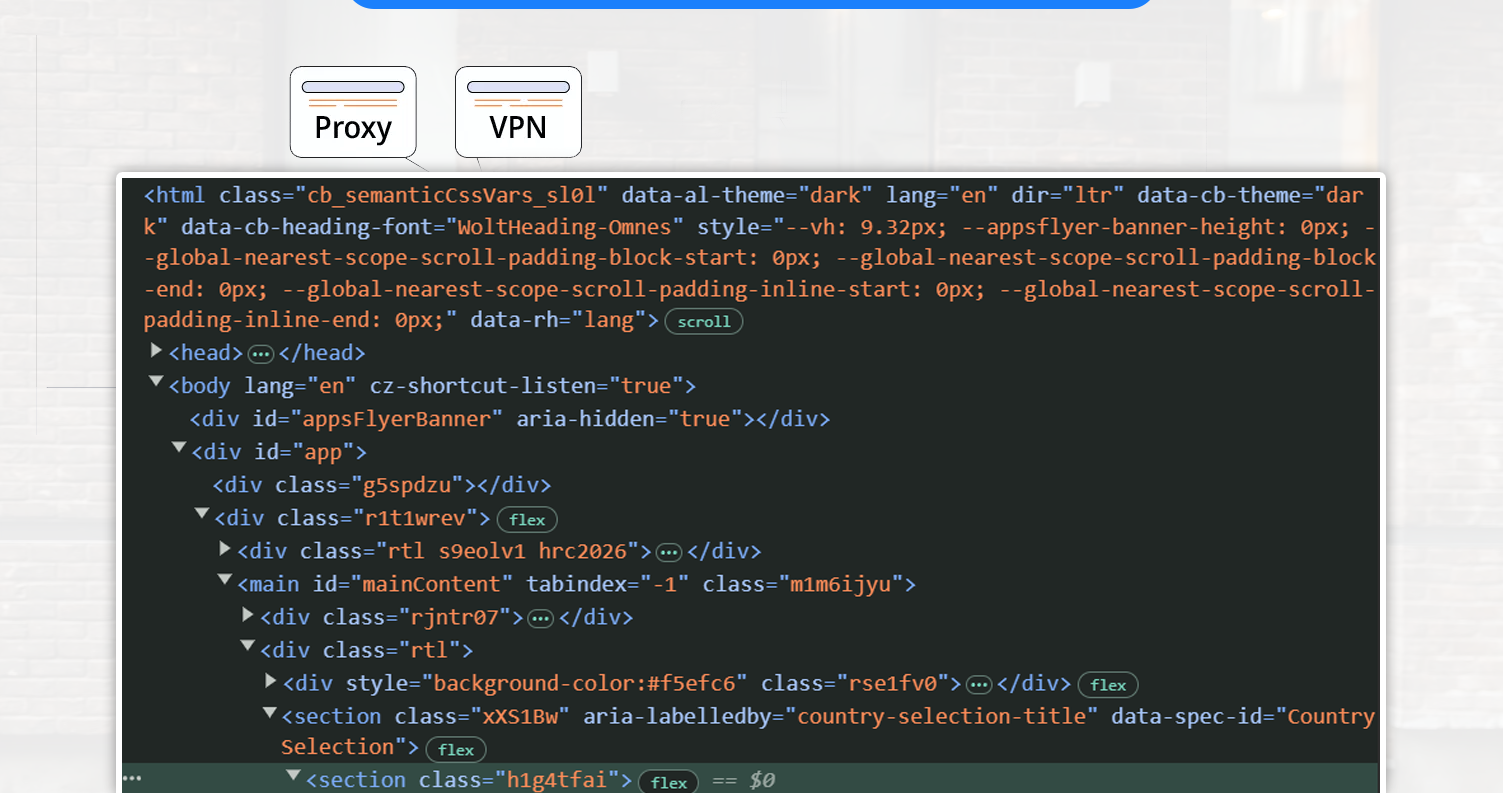Expand the head element node
This screenshot has width=1503, height=793.
point(156,351)
